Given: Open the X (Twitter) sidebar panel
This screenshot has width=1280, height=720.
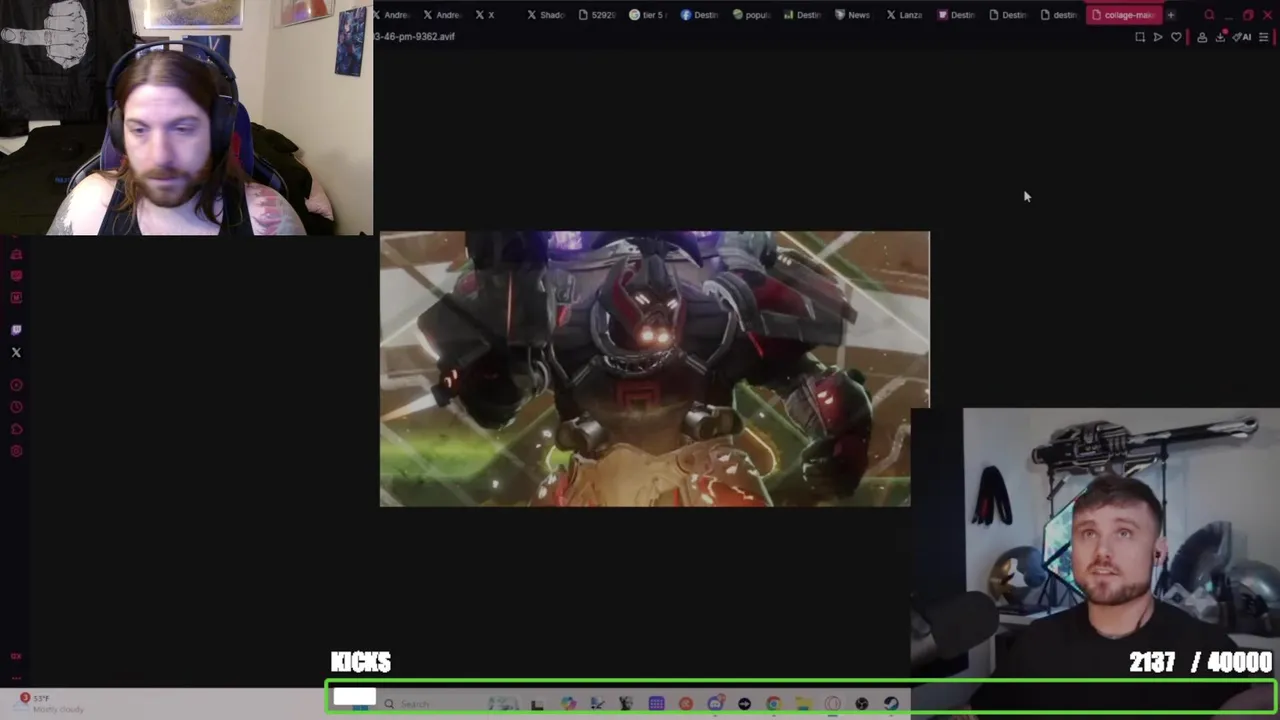Looking at the screenshot, I should (x=16, y=352).
